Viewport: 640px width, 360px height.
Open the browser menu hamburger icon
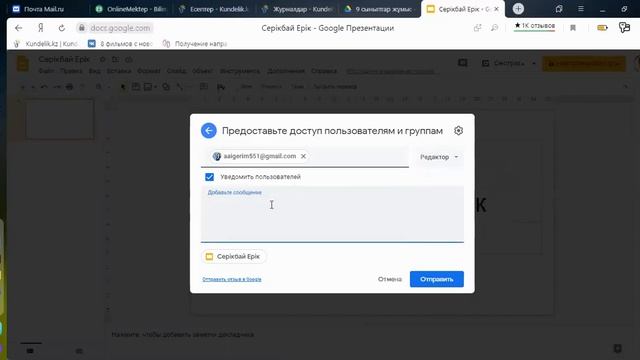pos(581,9)
